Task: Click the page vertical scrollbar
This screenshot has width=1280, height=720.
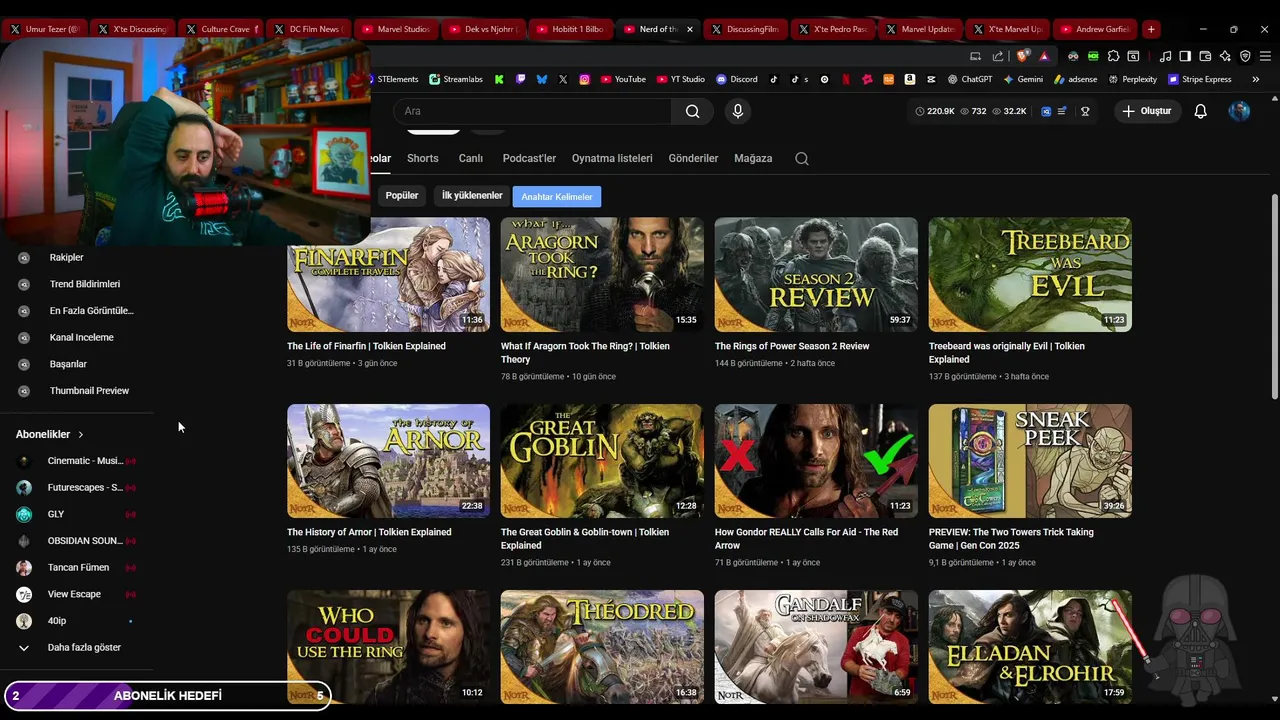Action: 1274,295
